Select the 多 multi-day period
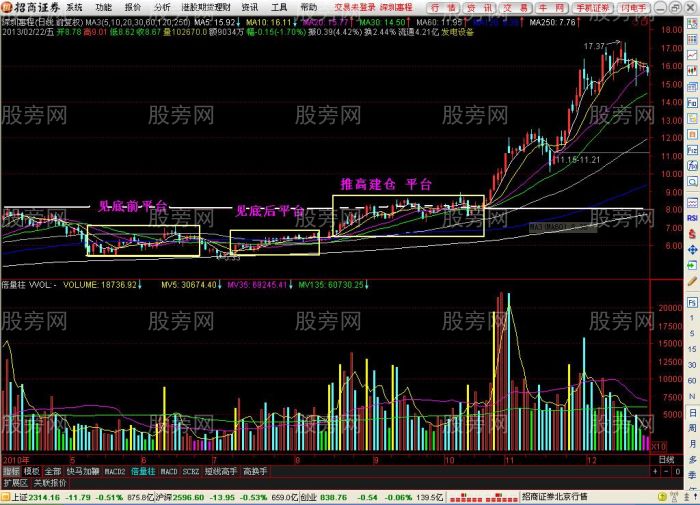 (692, 459)
